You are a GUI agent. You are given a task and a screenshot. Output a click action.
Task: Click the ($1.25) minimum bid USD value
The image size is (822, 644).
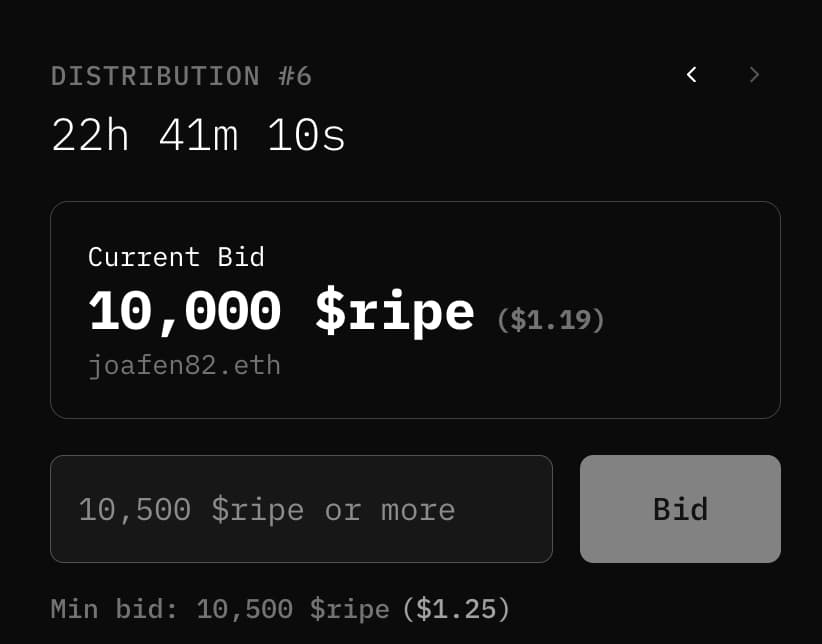pos(456,608)
